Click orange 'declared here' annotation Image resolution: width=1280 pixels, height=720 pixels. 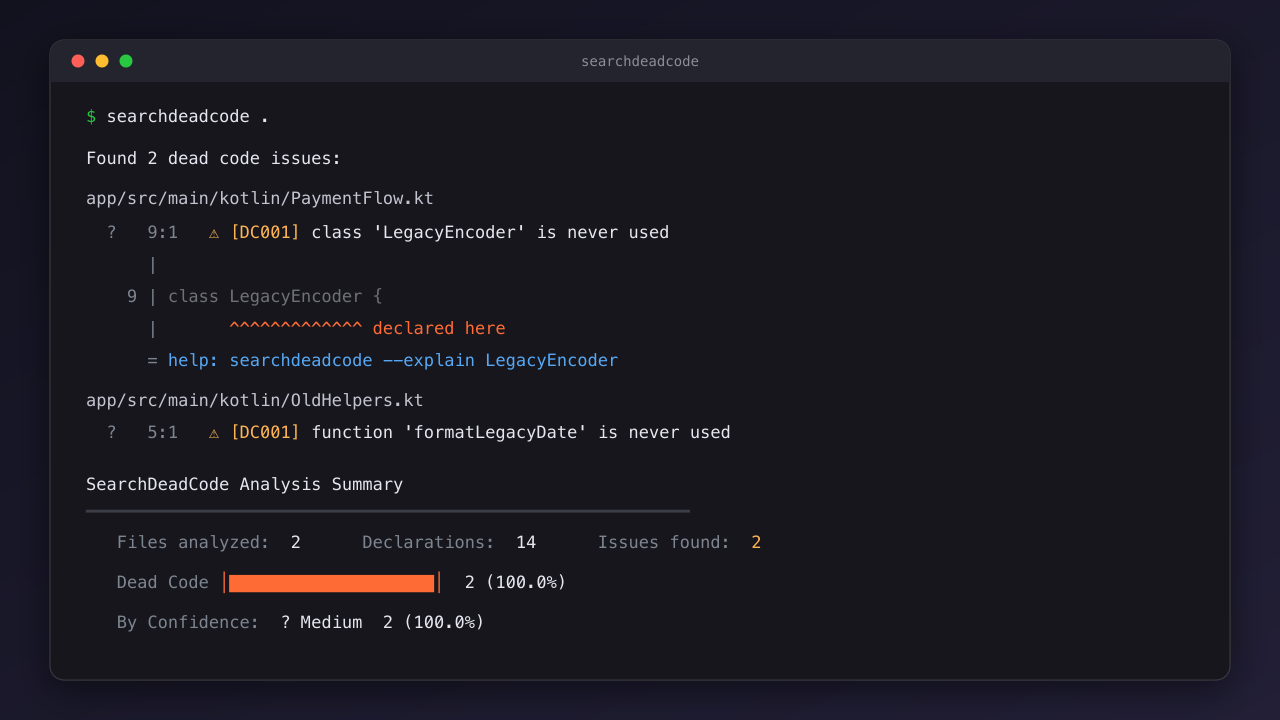[439, 328]
